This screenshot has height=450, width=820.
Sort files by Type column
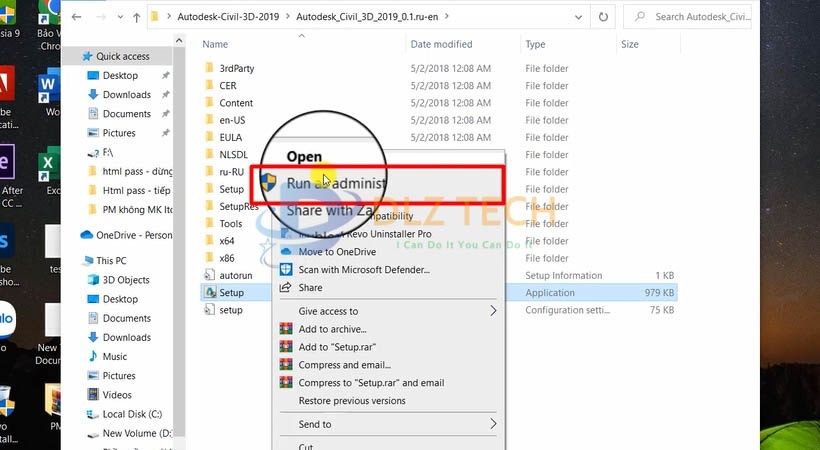[x=535, y=44]
